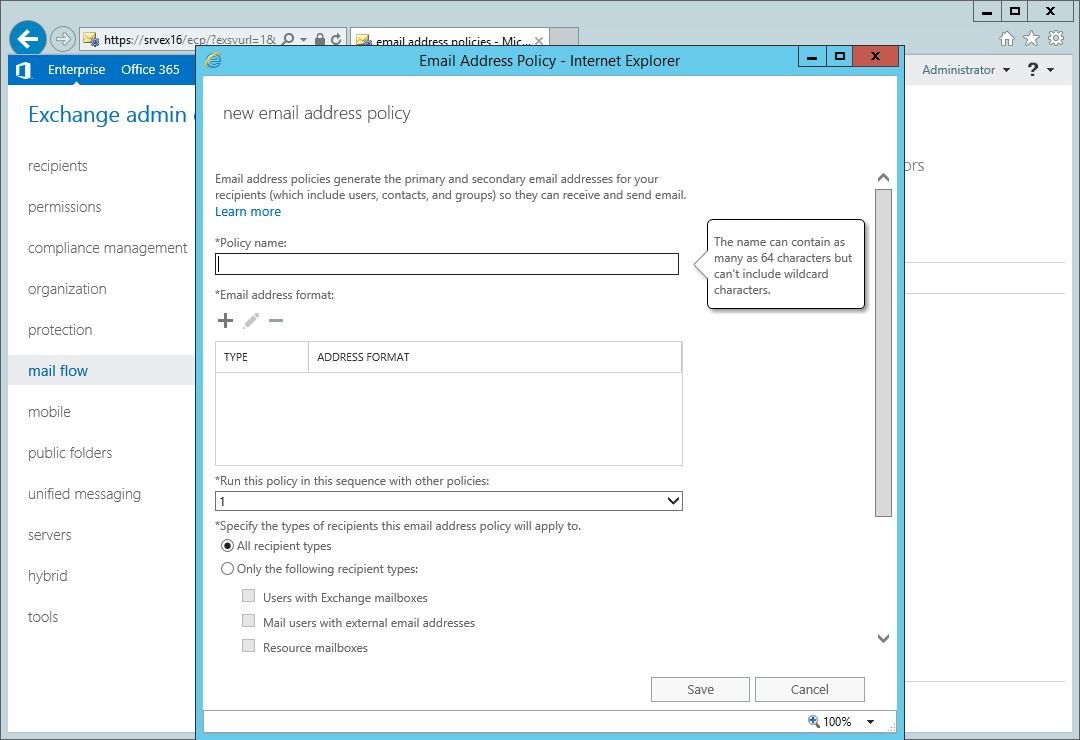Screen dimensions: 1080x740
Task: Select the All recipient types radio button
Action: pos(227,546)
